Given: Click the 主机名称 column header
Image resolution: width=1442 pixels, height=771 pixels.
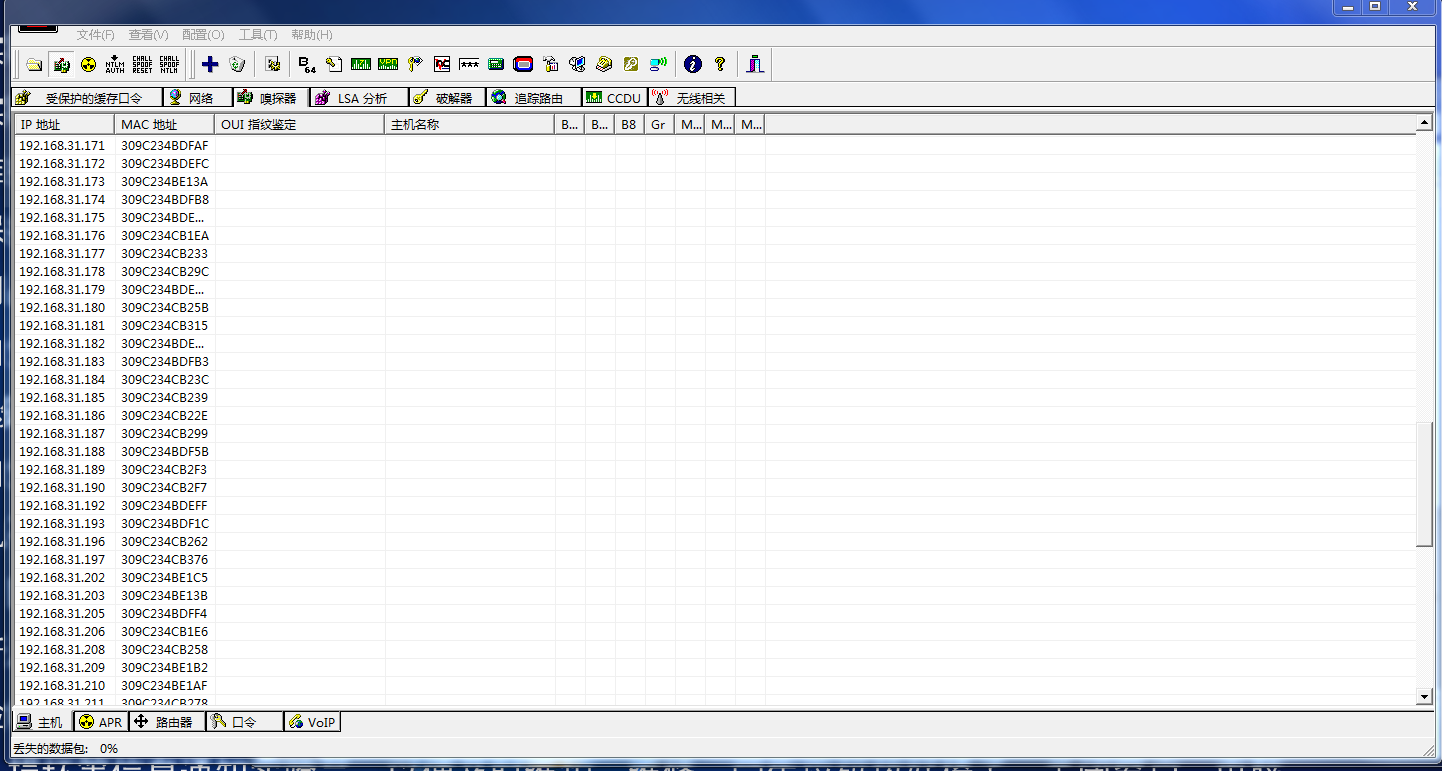Looking at the screenshot, I should click(x=470, y=125).
